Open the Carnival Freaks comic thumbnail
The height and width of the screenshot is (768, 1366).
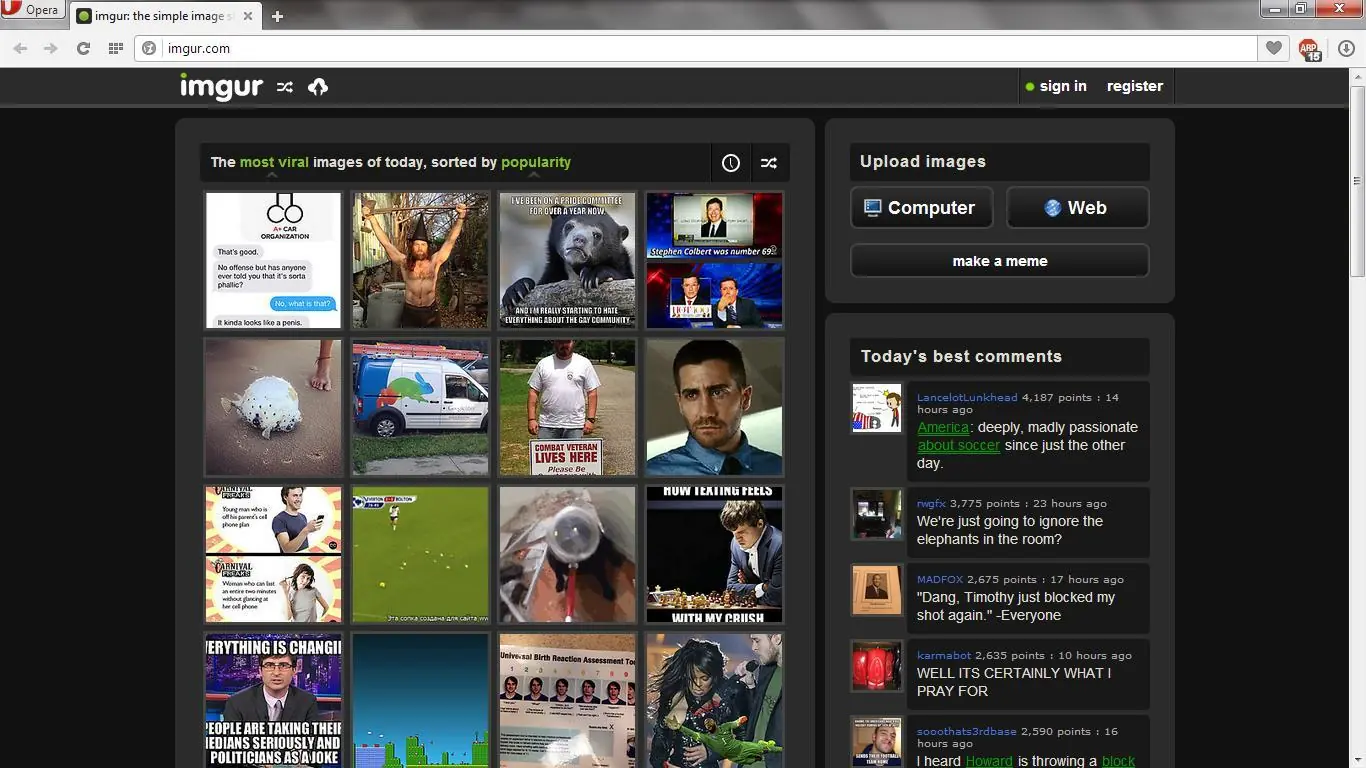coord(273,555)
